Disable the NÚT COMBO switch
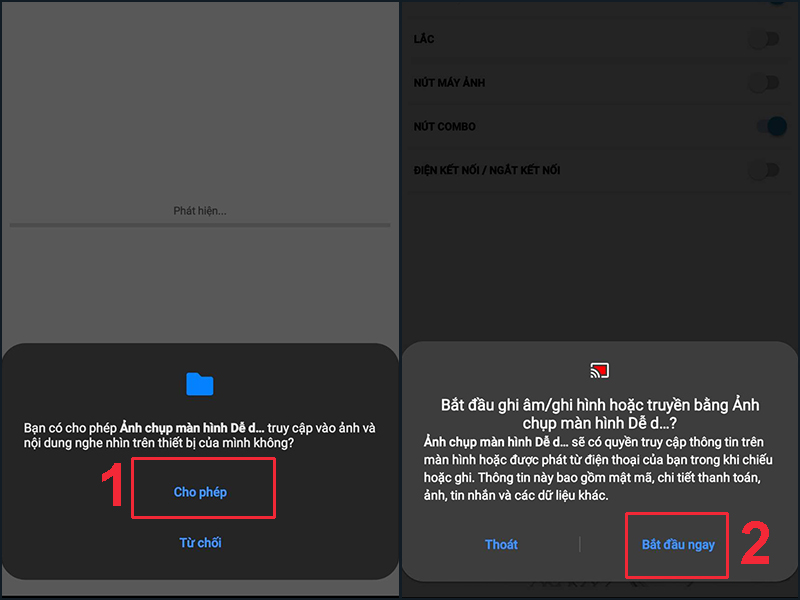Screen dimensions: 800x600 [x=771, y=126]
